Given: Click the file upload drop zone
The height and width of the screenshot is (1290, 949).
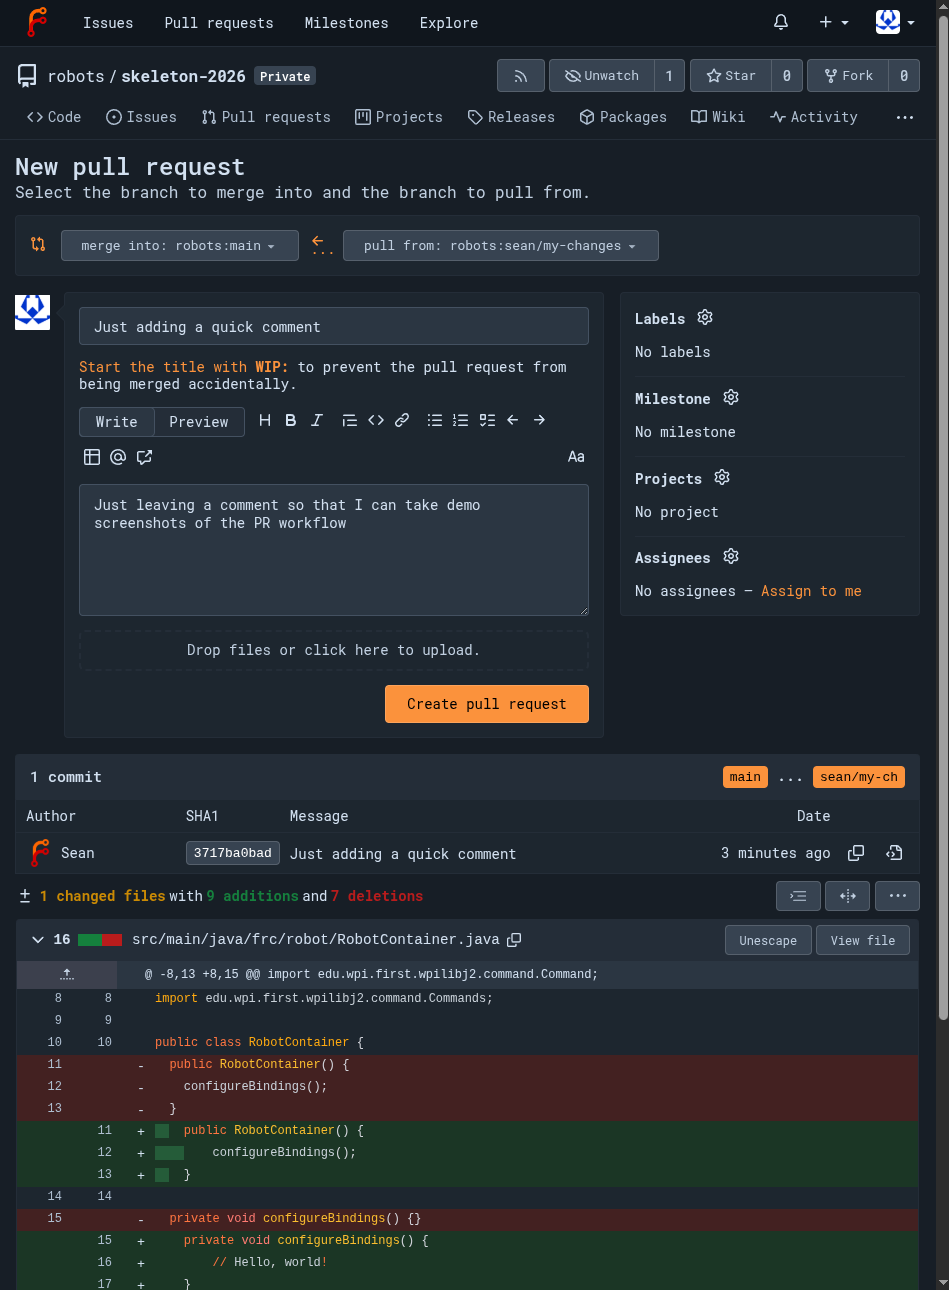Looking at the screenshot, I should 334,650.
